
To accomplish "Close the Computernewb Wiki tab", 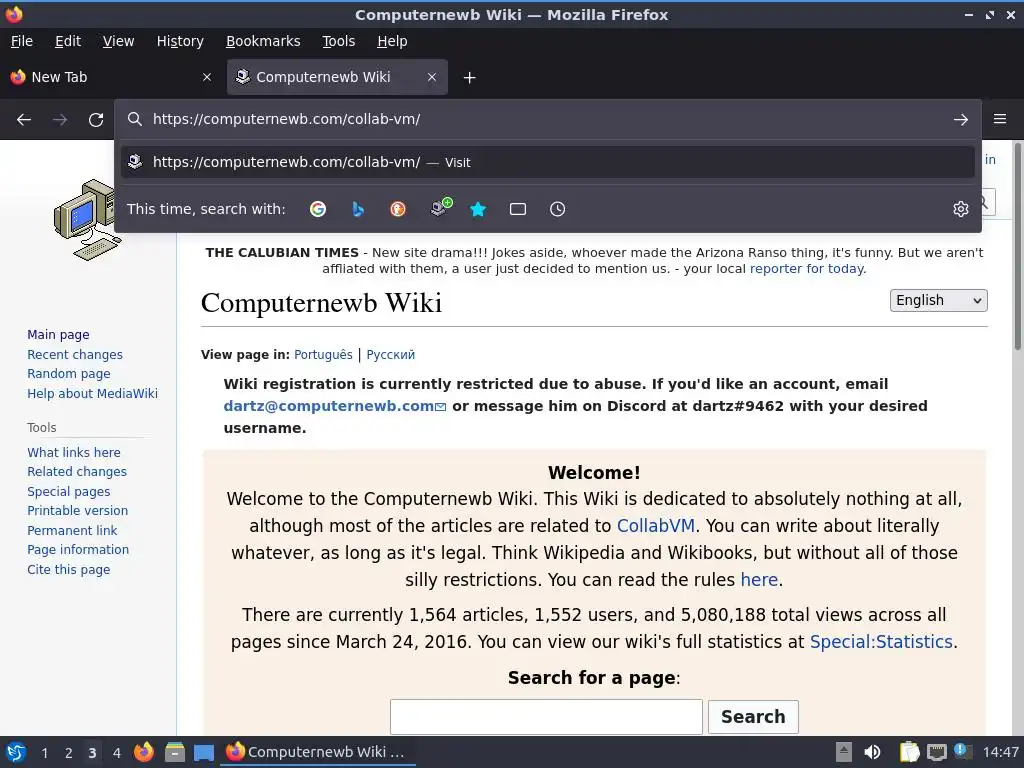I will point(432,77).
